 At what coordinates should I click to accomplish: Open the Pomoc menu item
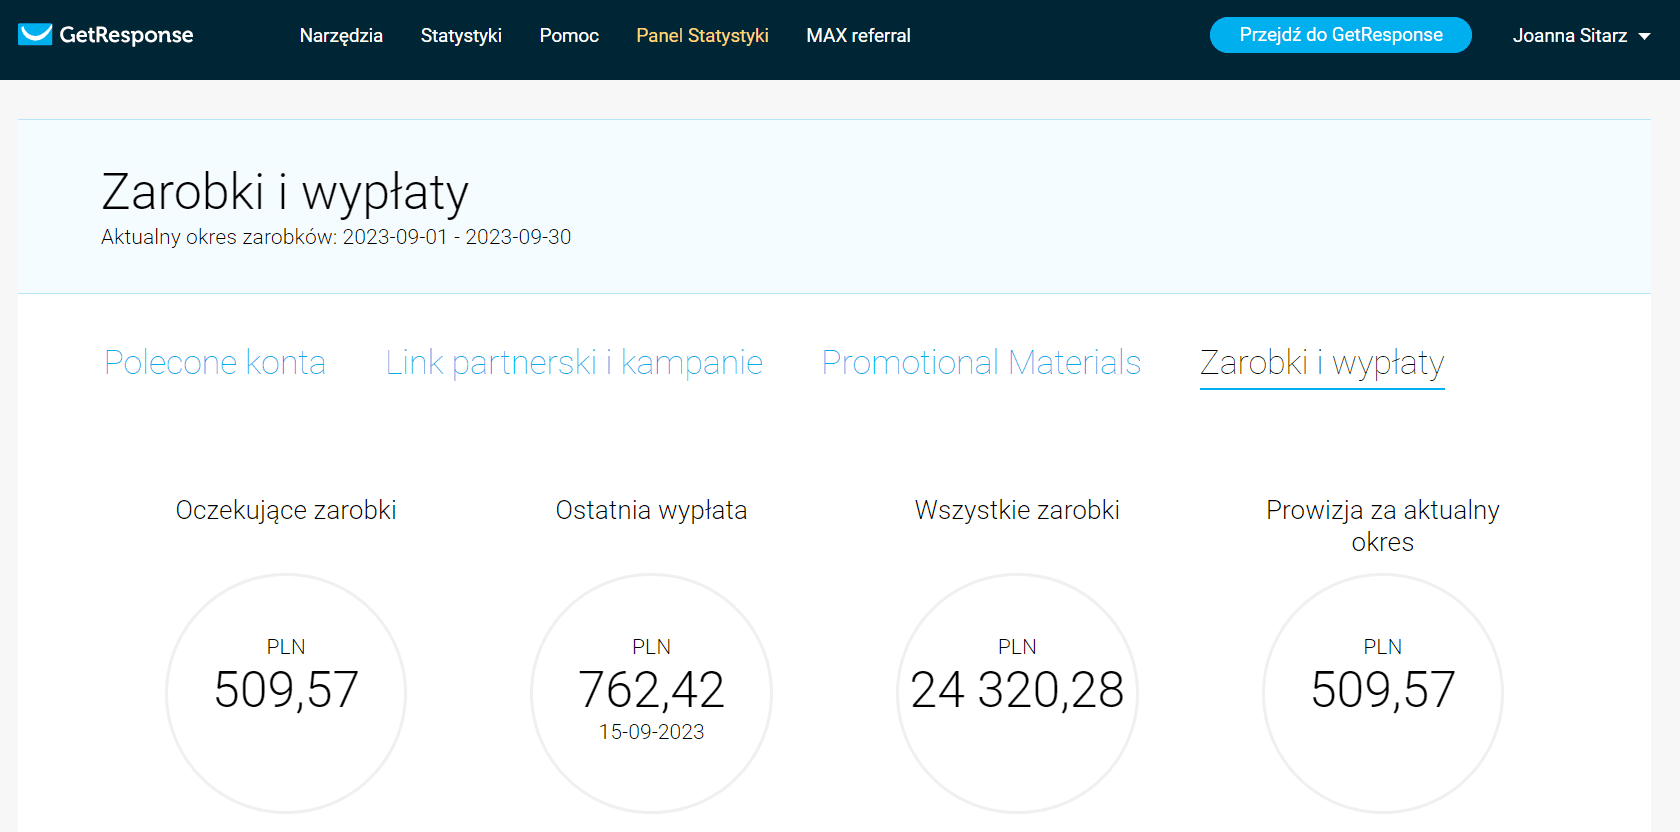[569, 35]
